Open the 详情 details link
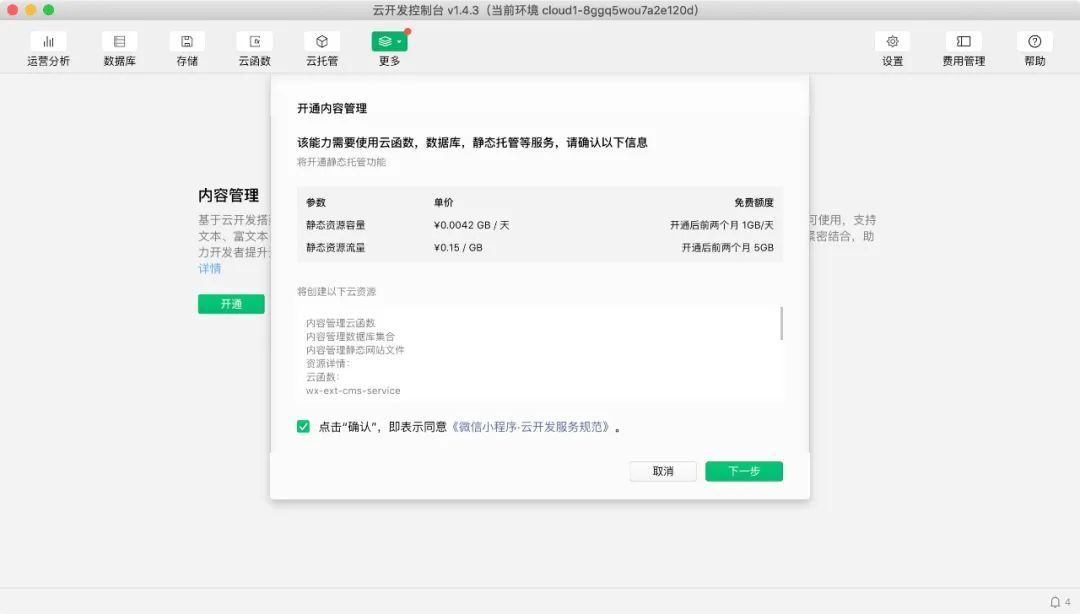 pyautogui.click(x=209, y=269)
